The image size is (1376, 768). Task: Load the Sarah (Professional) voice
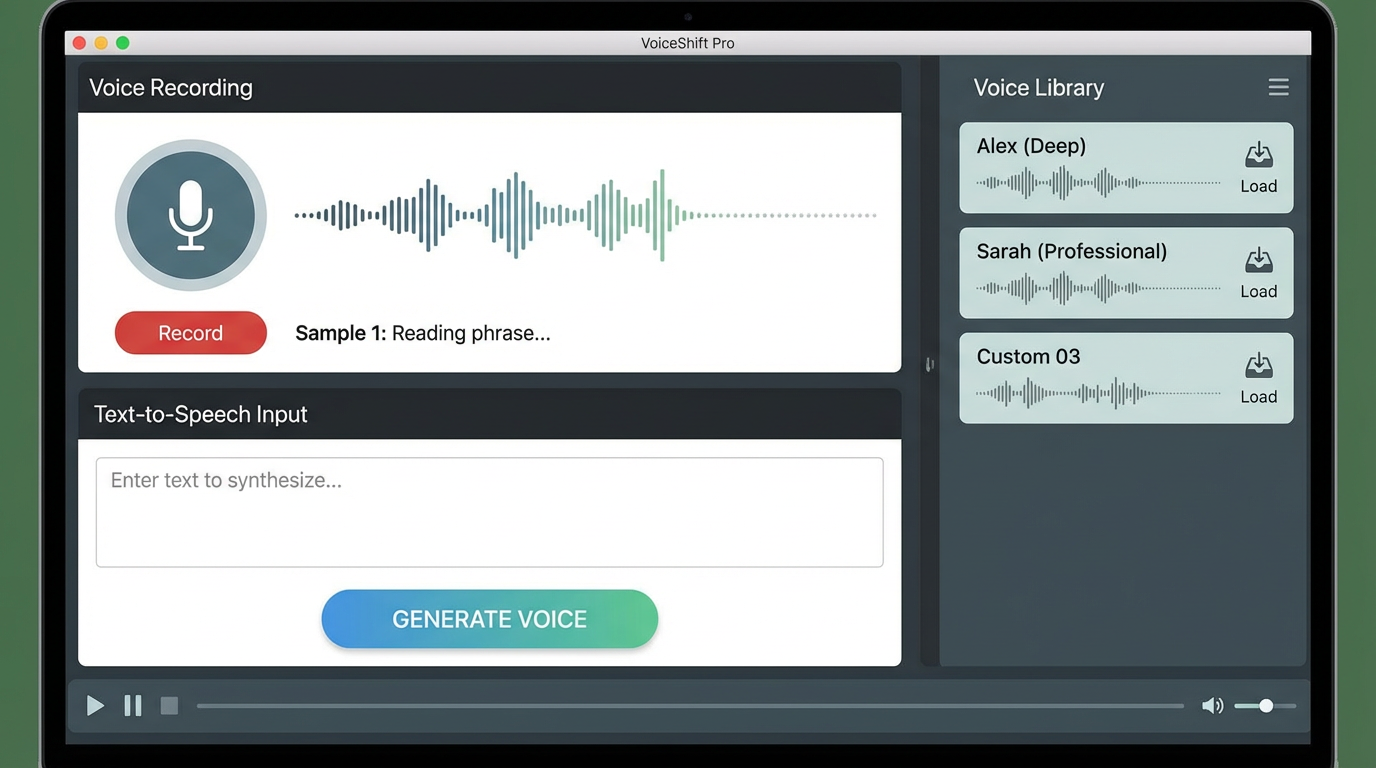tap(1258, 273)
